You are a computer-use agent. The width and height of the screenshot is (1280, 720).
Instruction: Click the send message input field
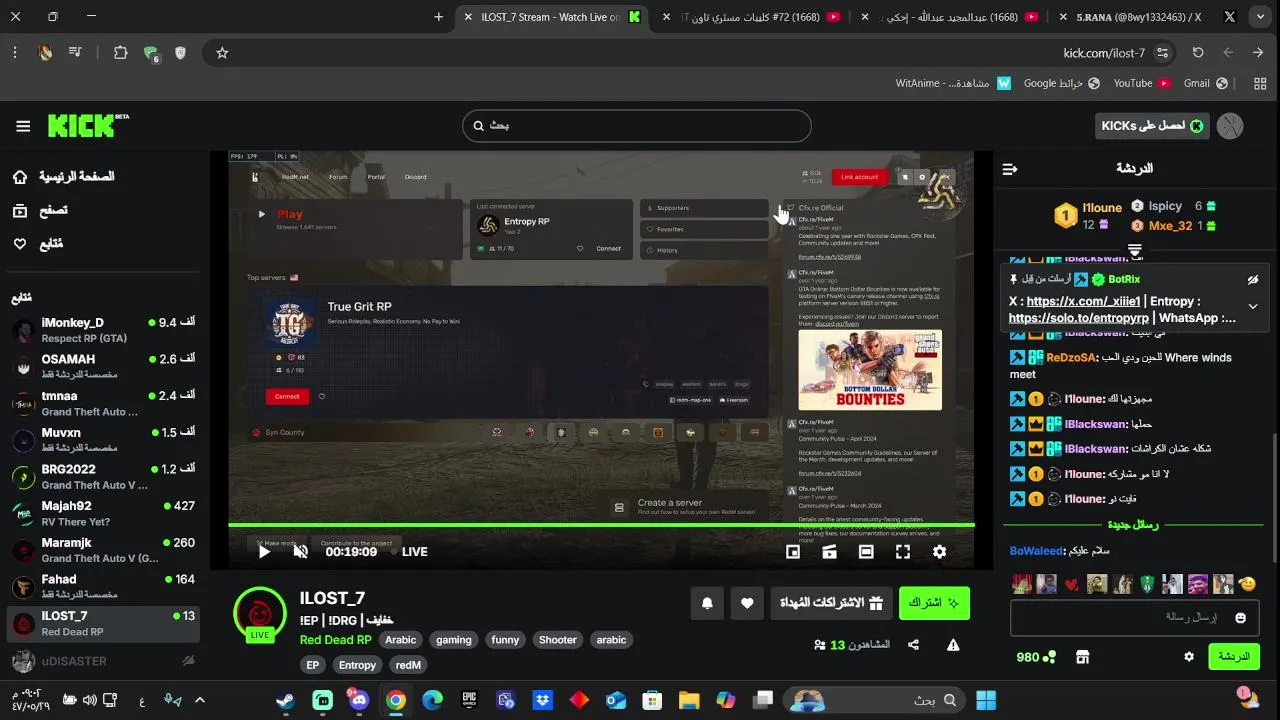pyautogui.click(x=1132, y=618)
